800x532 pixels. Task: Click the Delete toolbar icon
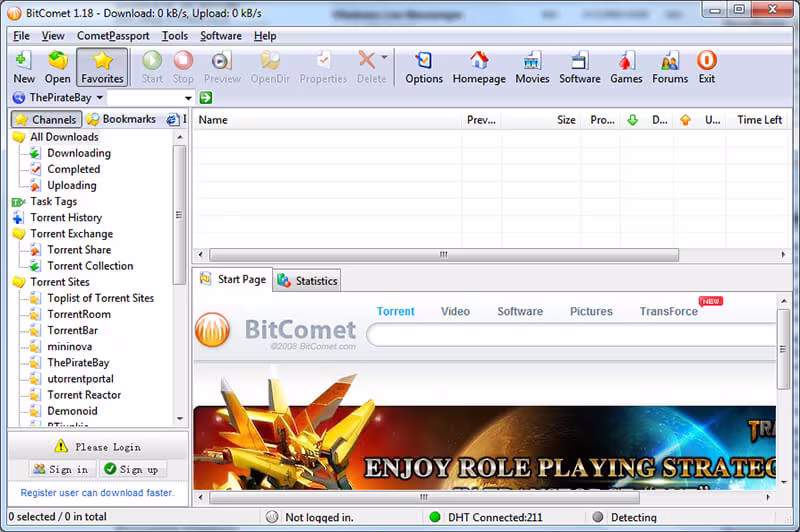(x=368, y=67)
